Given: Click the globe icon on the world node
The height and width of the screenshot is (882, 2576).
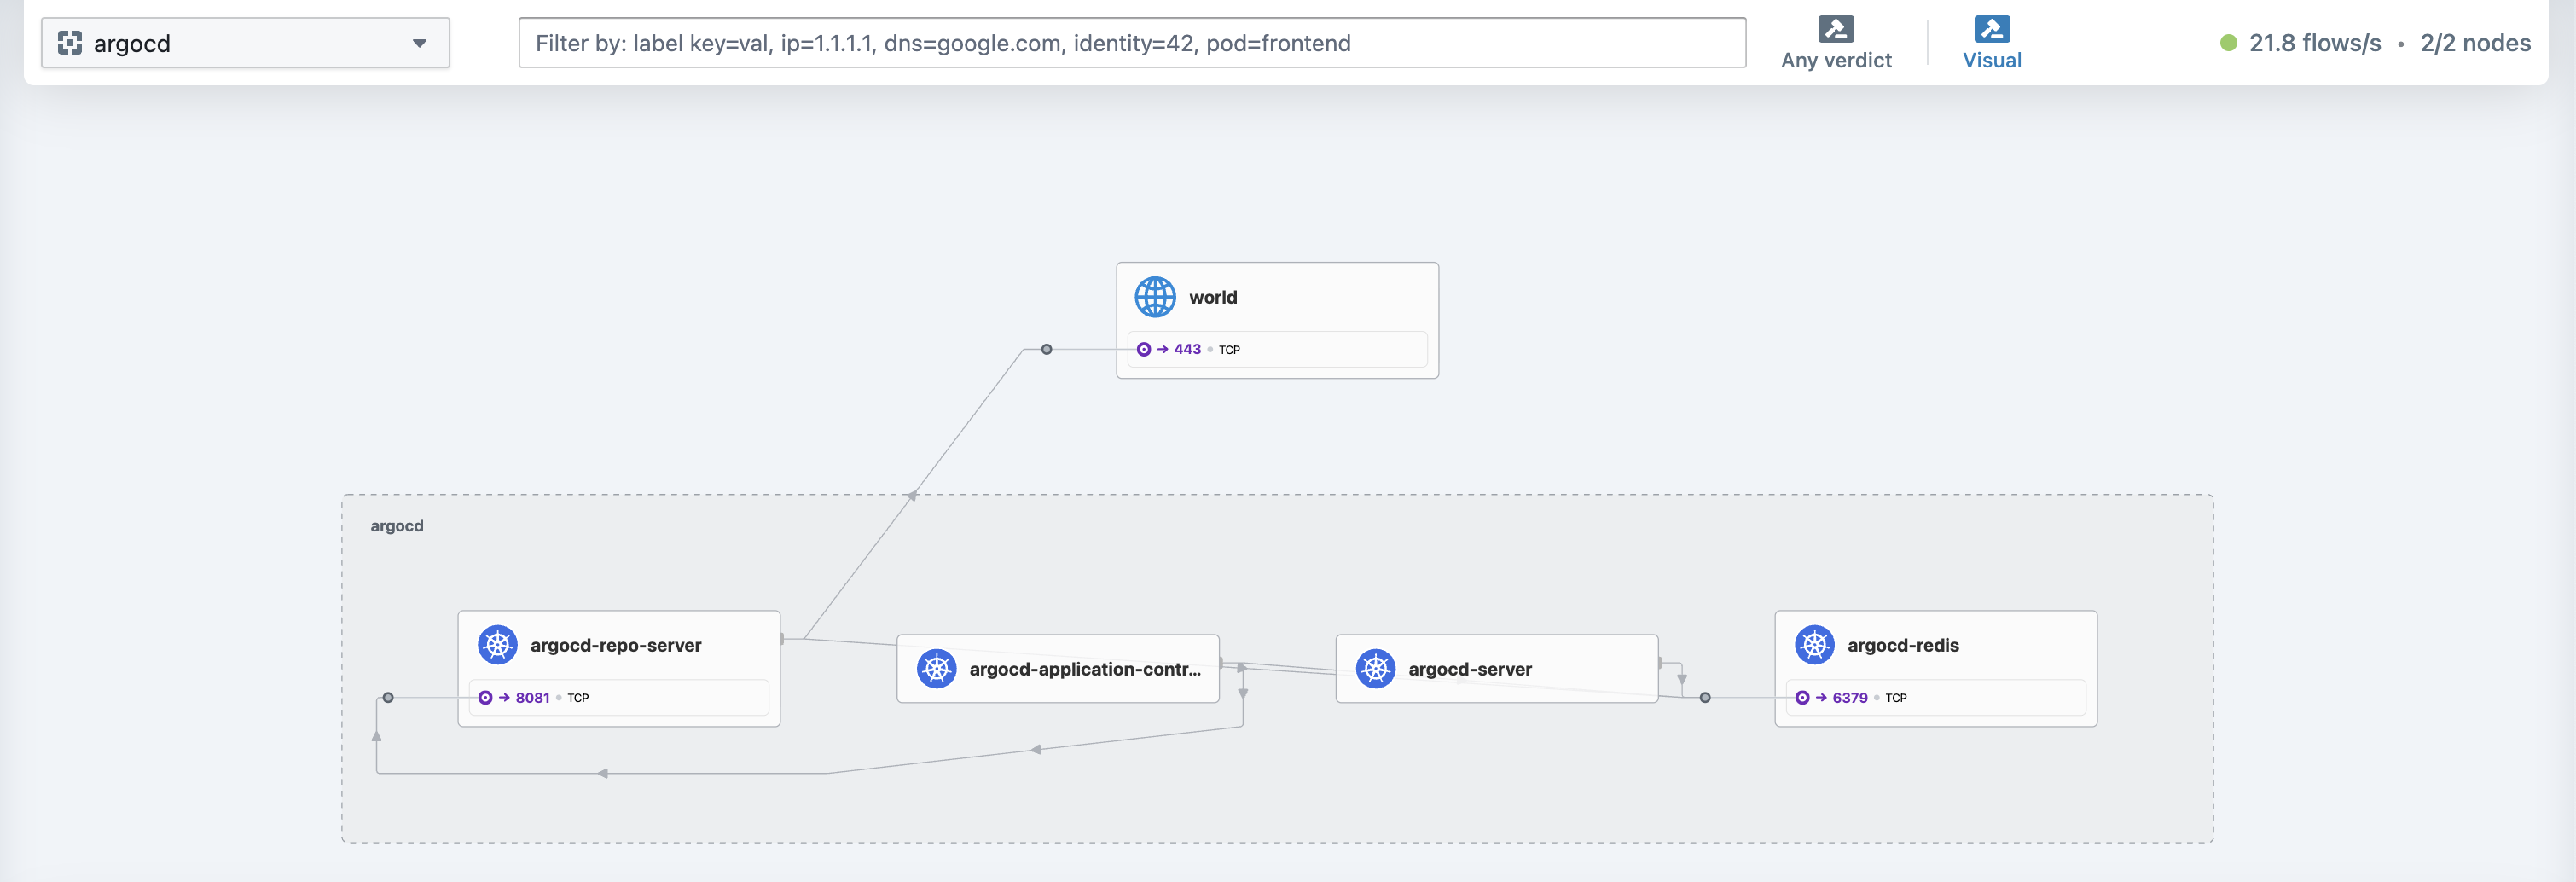Looking at the screenshot, I should tap(1155, 296).
